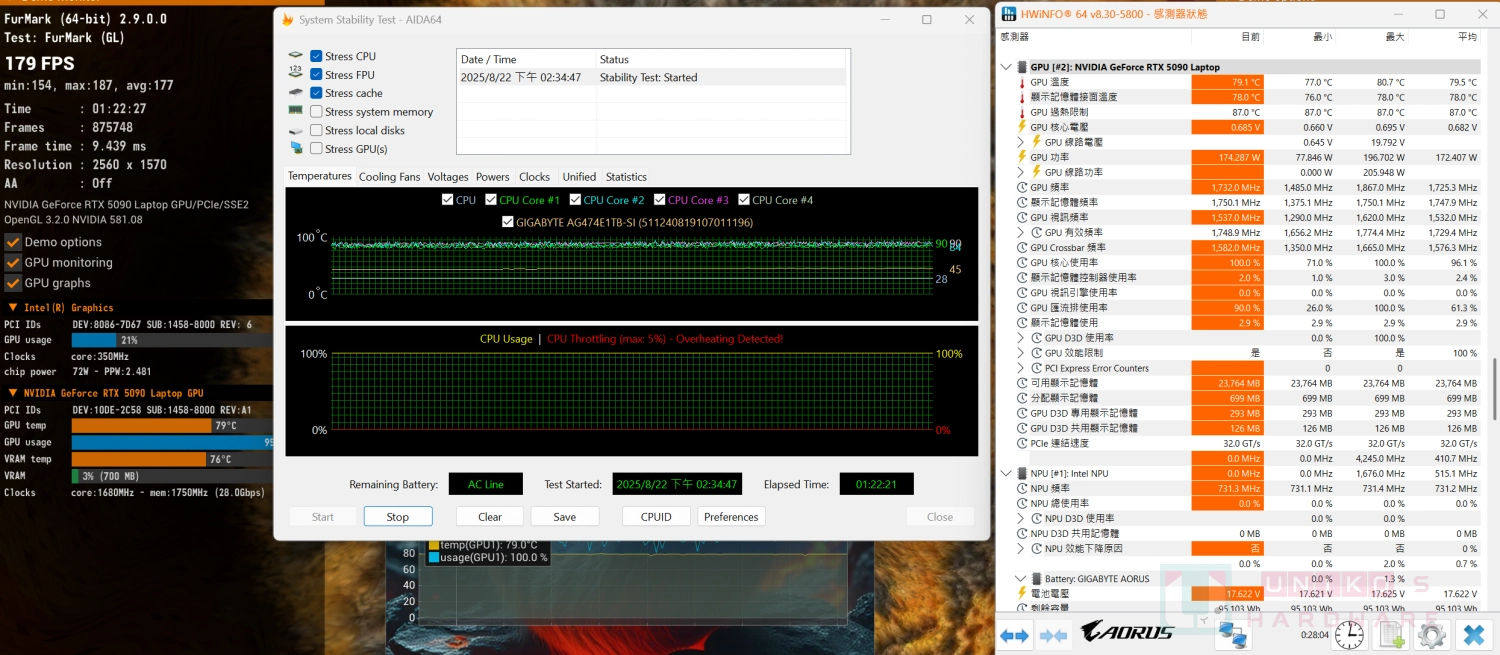The image size is (1500, 655).
Task: Click the VRAM temp 76°C bar in FurMark
Action: (171, 459)
